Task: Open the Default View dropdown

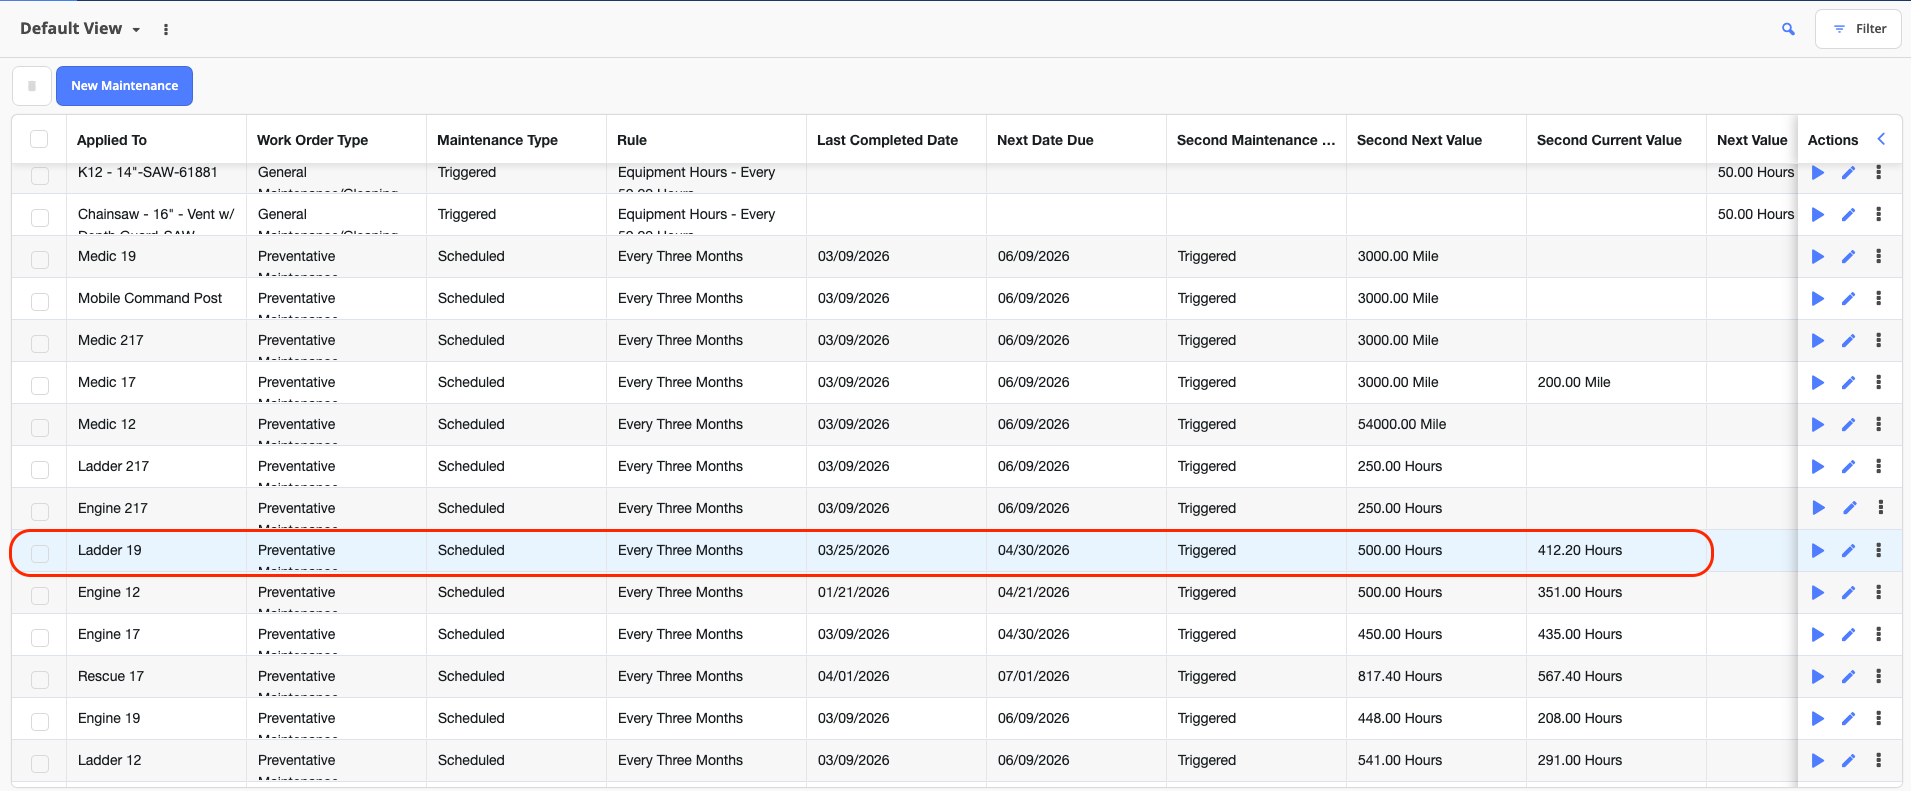Action: [x=80, y=29]
